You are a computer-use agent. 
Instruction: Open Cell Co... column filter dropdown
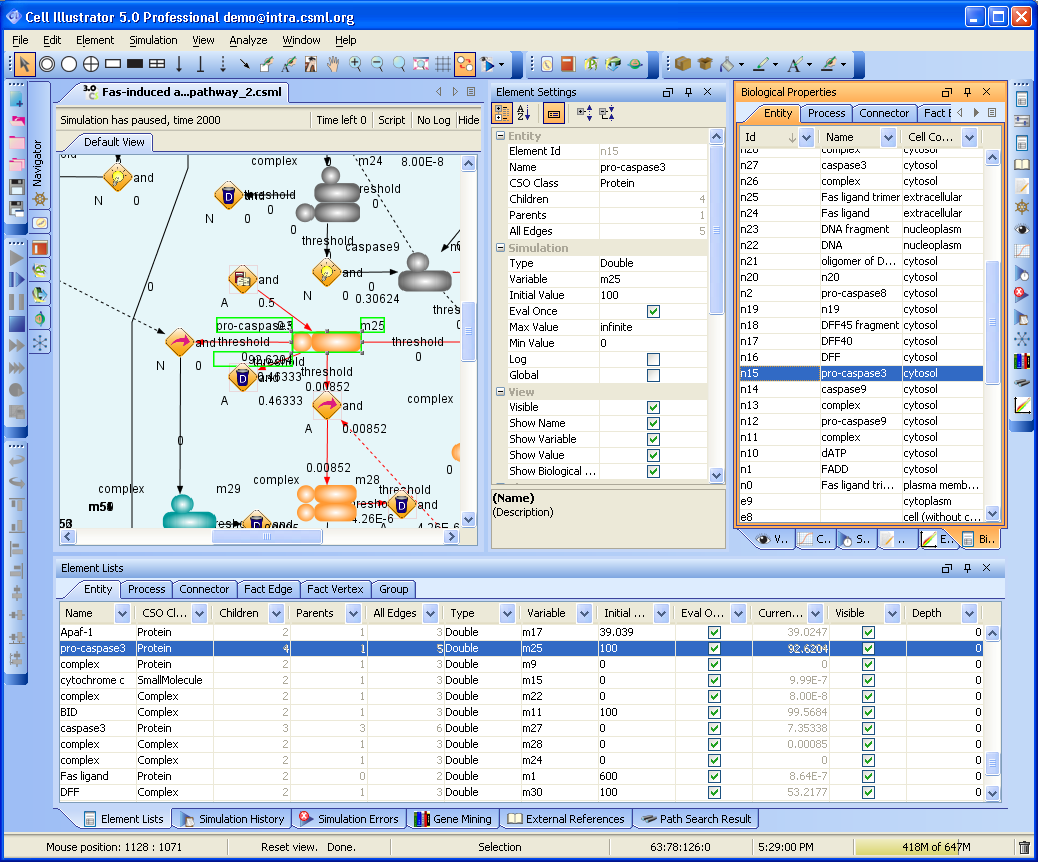pos(969,137)
